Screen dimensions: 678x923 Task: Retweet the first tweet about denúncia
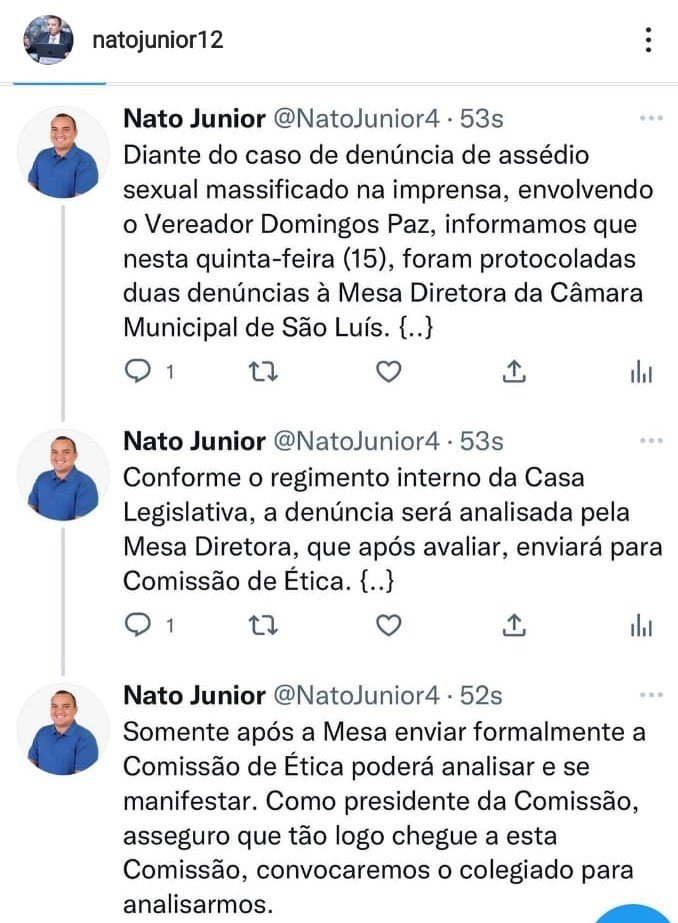(x=262, y=371)
